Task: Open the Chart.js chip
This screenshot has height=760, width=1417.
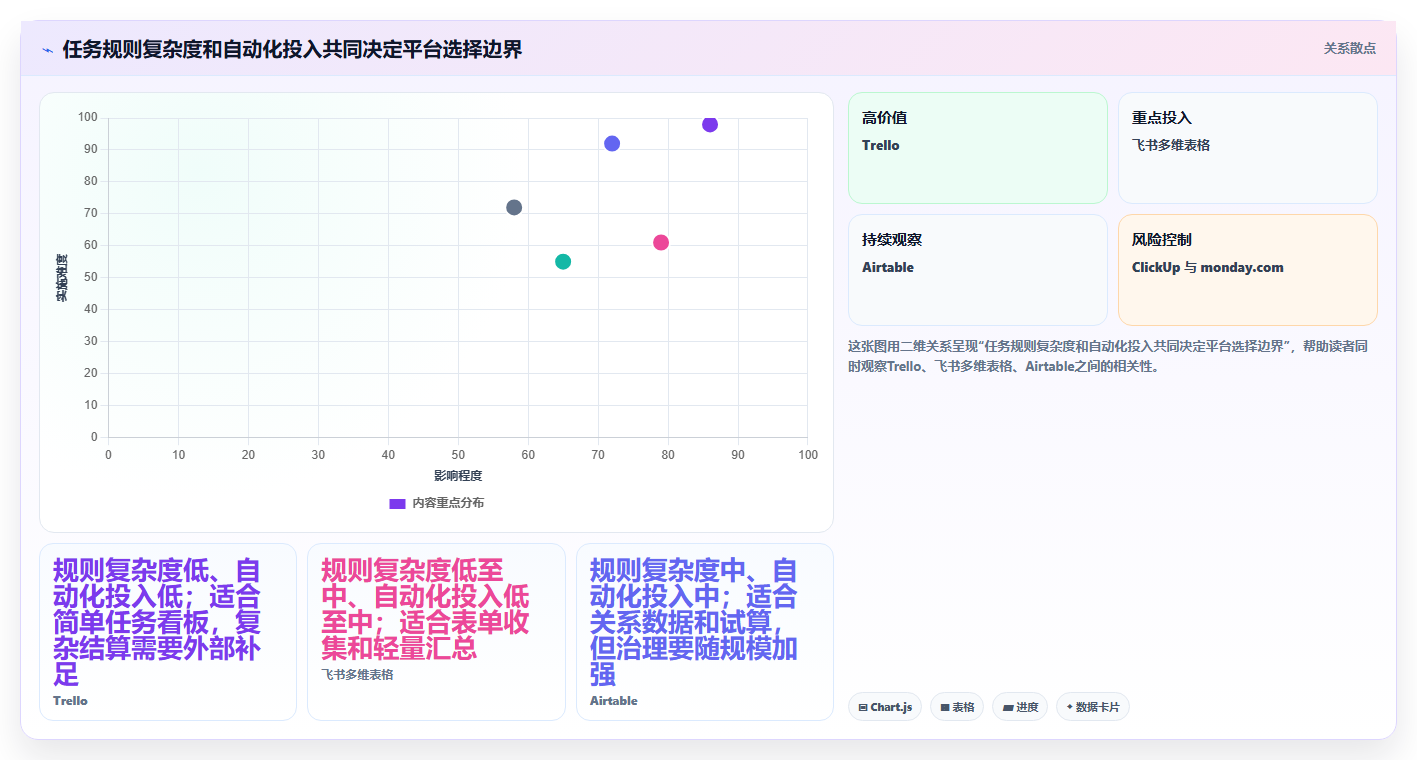Action: pos(885,707)
